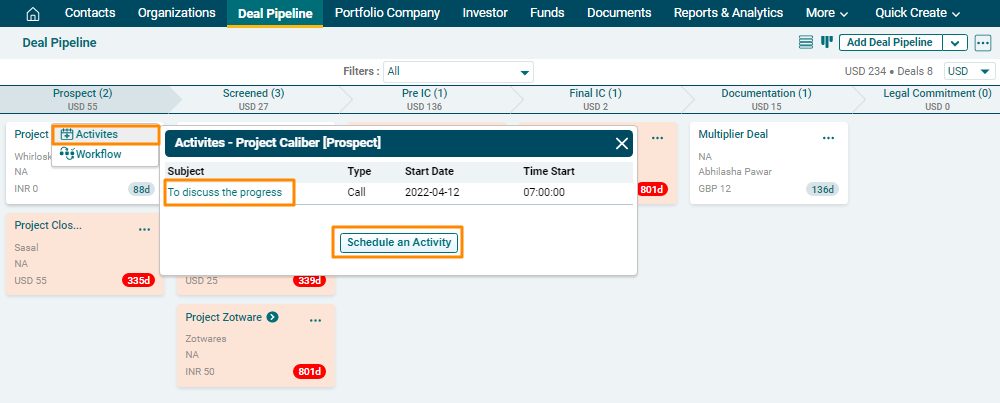Click the Schedule an Activity button
The image size is (1000, 403).
(399, 242)
